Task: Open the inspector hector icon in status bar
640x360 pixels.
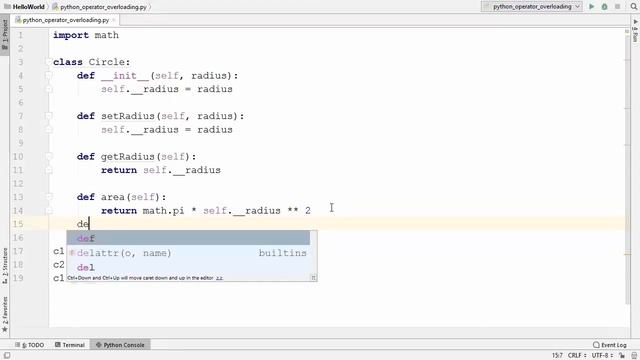Action: [x=634, y=356]
